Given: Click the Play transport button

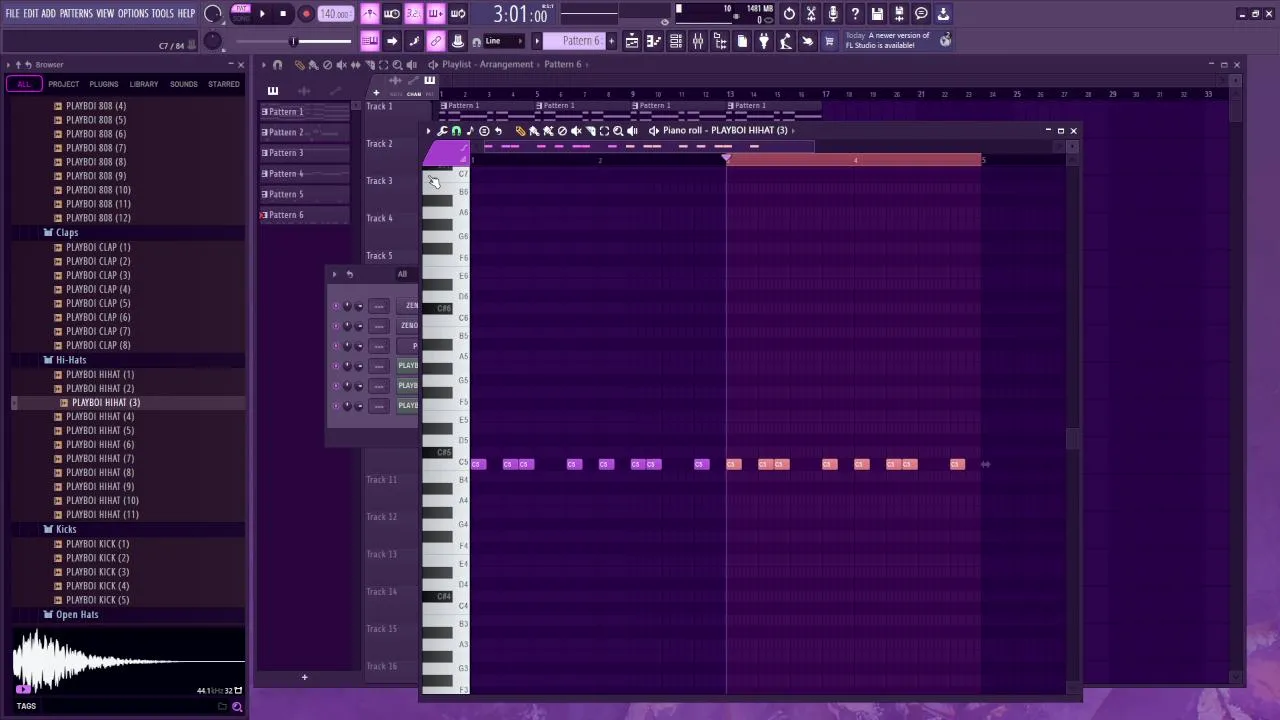Looking at the screenshot, I should pos(262,14).
